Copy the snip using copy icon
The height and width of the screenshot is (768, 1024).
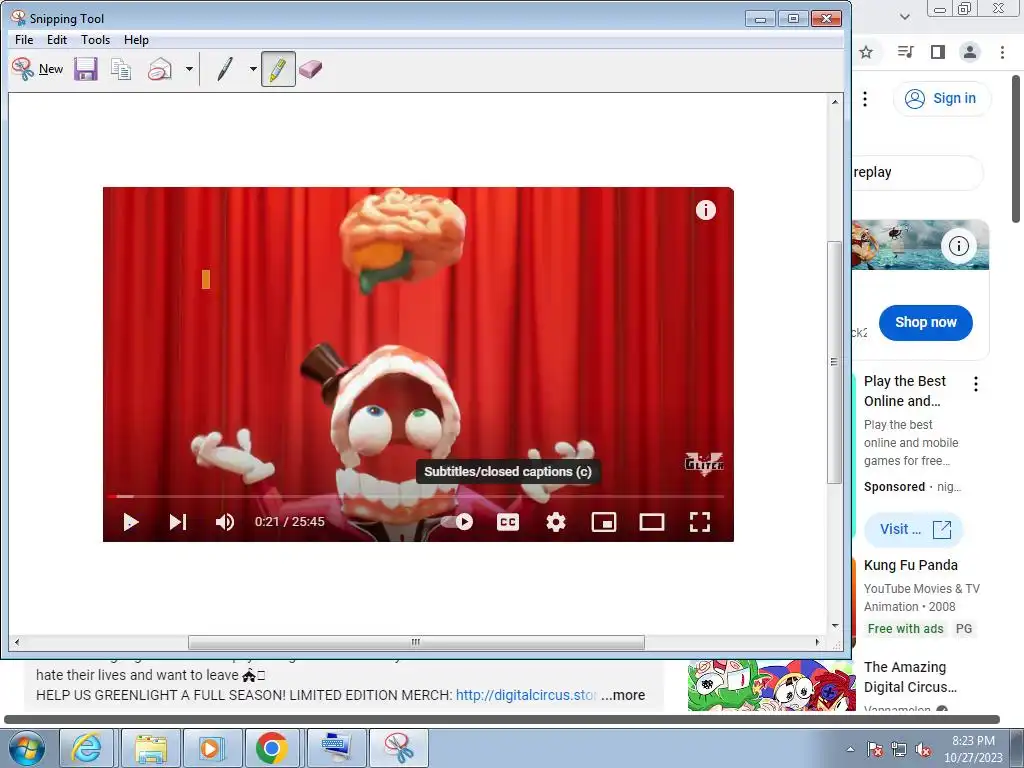coord(121,69)
